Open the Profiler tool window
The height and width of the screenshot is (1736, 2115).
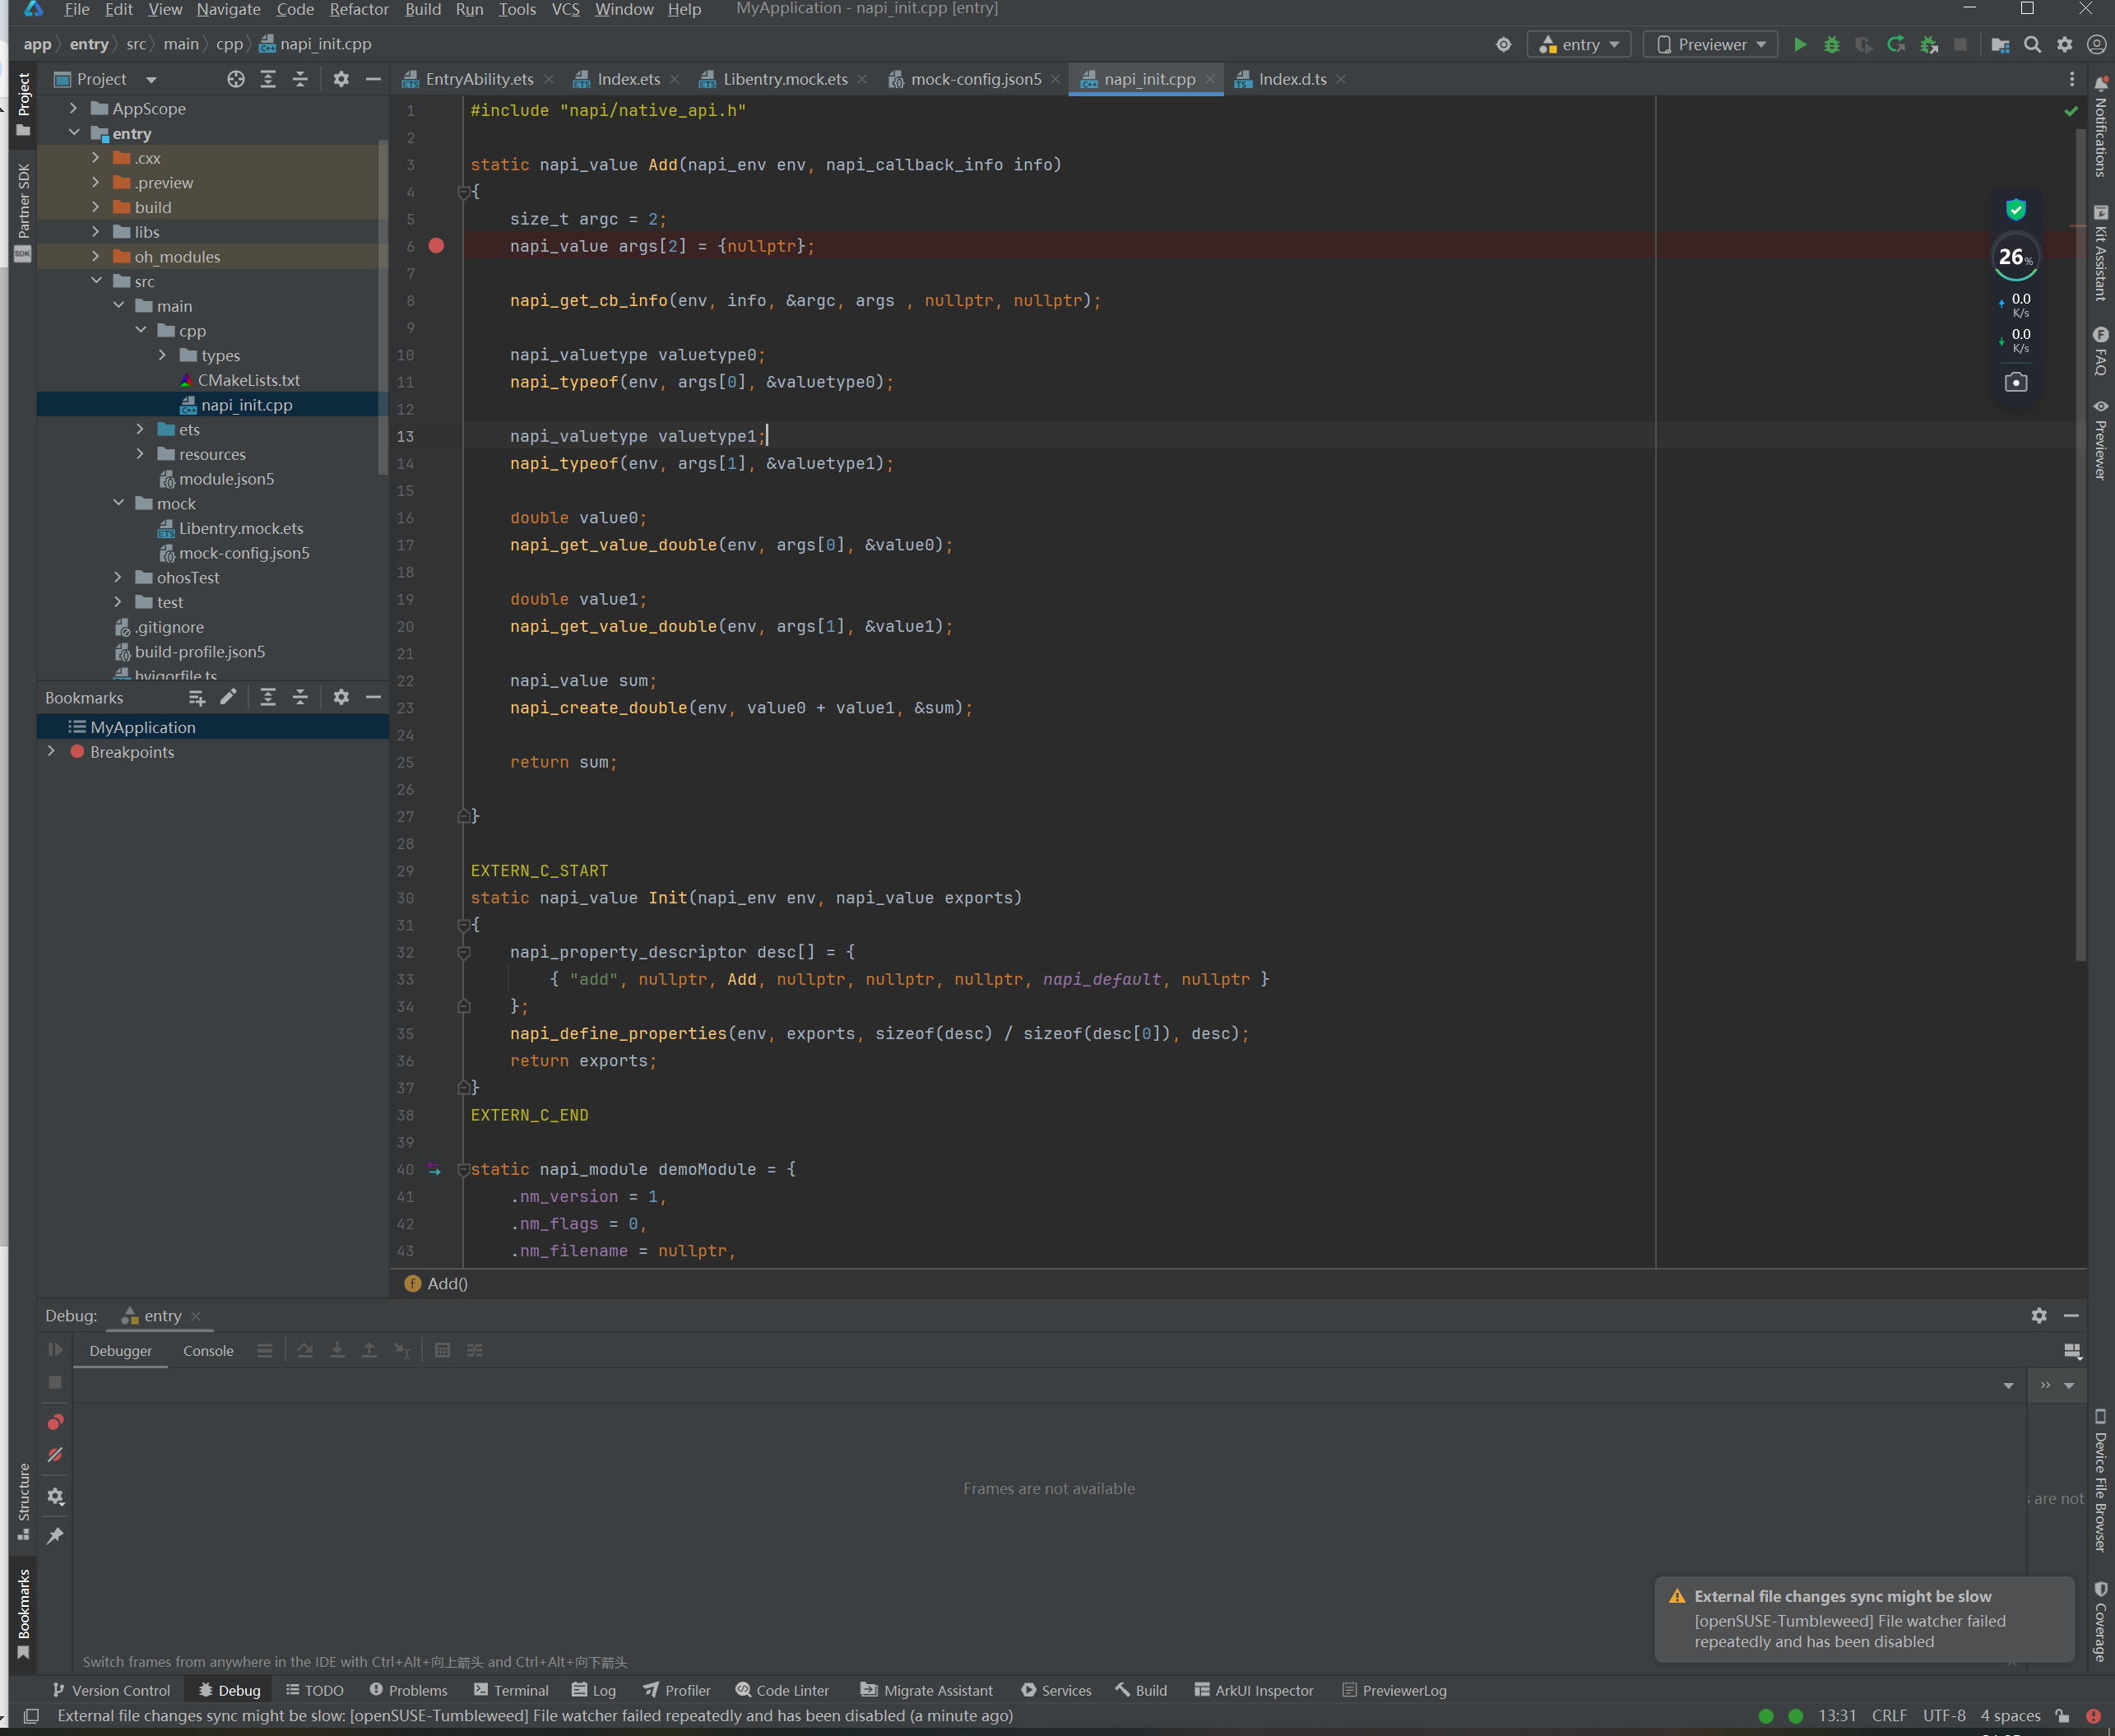coord(677,1690)
